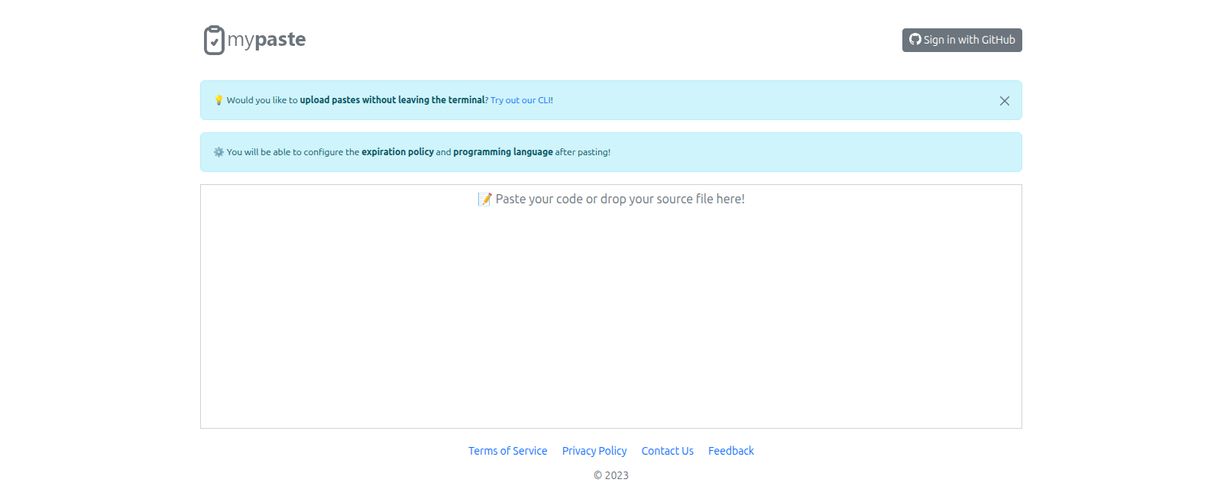Open the 'Try out our CLI!' link
This screenshot has width=1211, height=496.
pyautogui.click(x=522, y=100)
